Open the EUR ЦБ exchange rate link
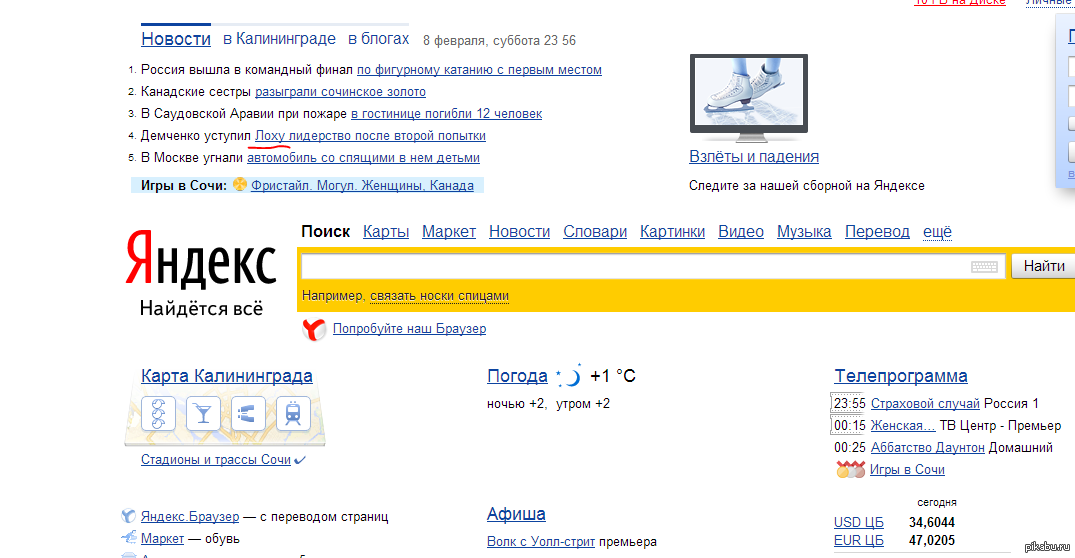The height and width of the screenshot is (558, 1075). [x=858, y=540]
